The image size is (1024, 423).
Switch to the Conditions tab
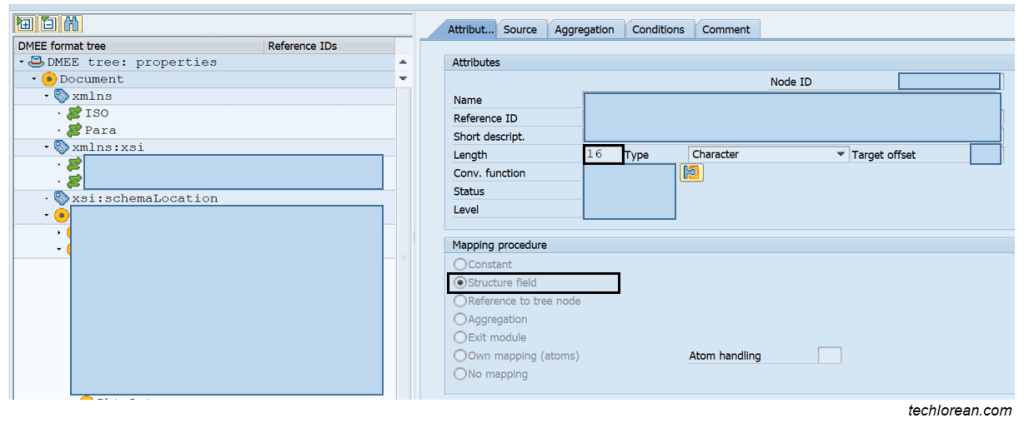658,29
